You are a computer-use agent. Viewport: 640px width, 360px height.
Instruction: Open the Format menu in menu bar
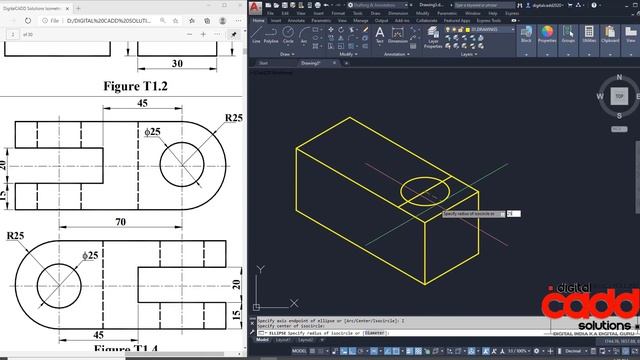click(338, 13)
